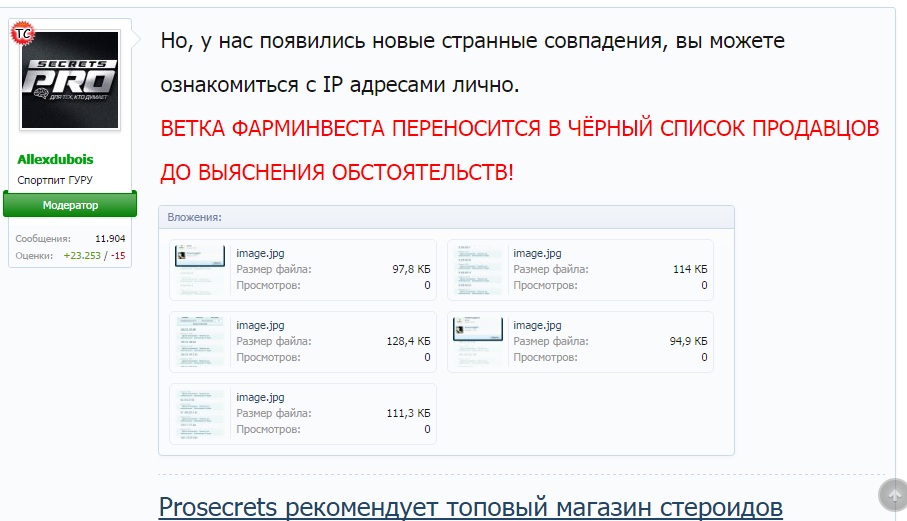The width and height of the screenshot is (907, 521).
Task: Open thumbnail of the 114 КБ attachment
Action: pyautogui.click(x=477, y=270)
